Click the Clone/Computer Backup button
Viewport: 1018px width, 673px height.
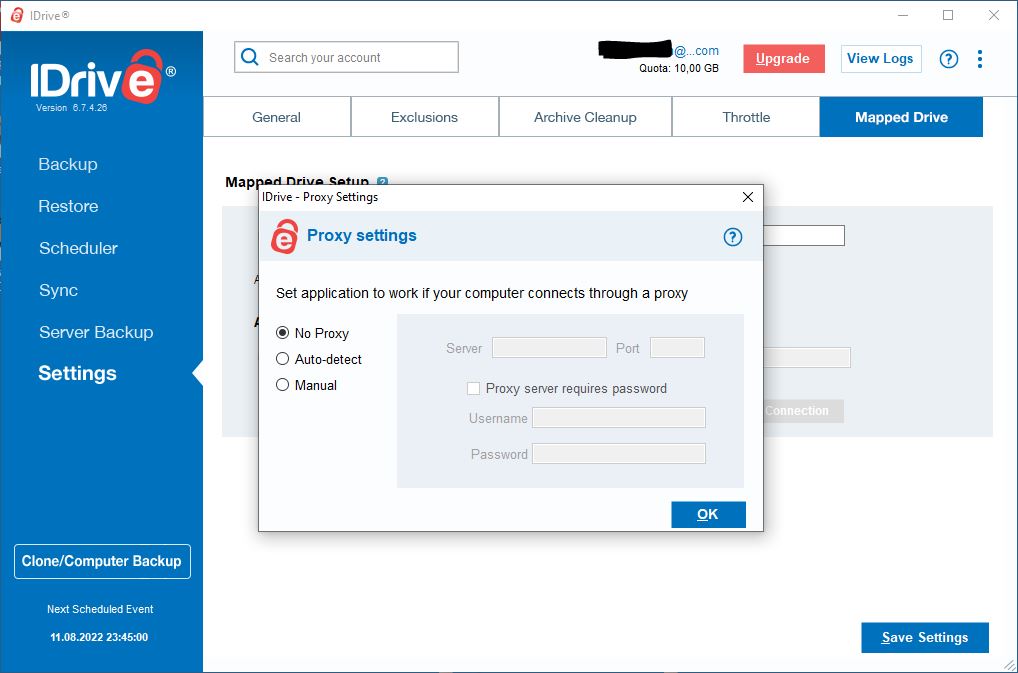102,561
